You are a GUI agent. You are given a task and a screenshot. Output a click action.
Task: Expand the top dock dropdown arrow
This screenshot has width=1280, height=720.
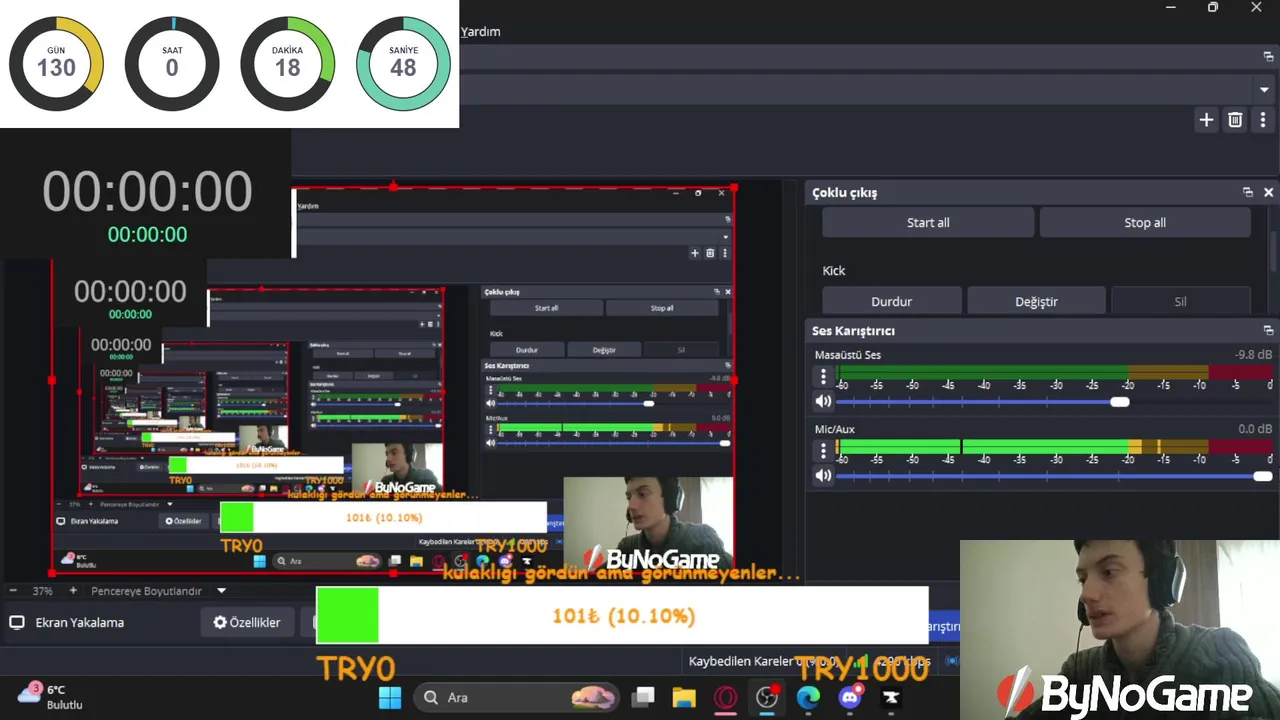[1265, 89]
